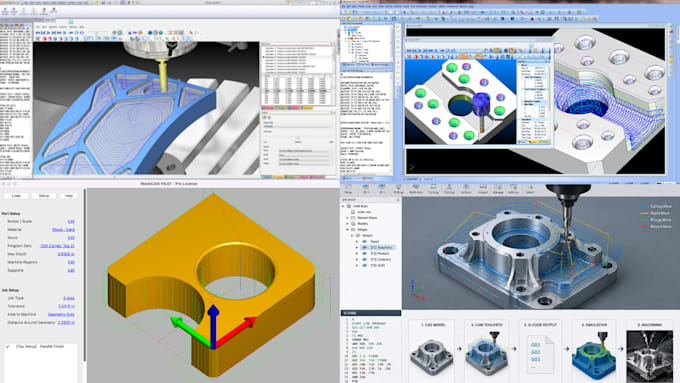Click the Units item in browser tree
The height and width of the screenshot is (383, 680).
364,212
